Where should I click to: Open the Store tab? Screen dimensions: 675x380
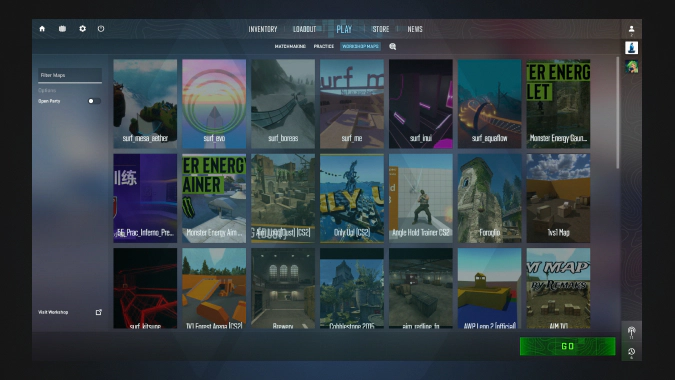pyautogui.click(x=381, y=29)
